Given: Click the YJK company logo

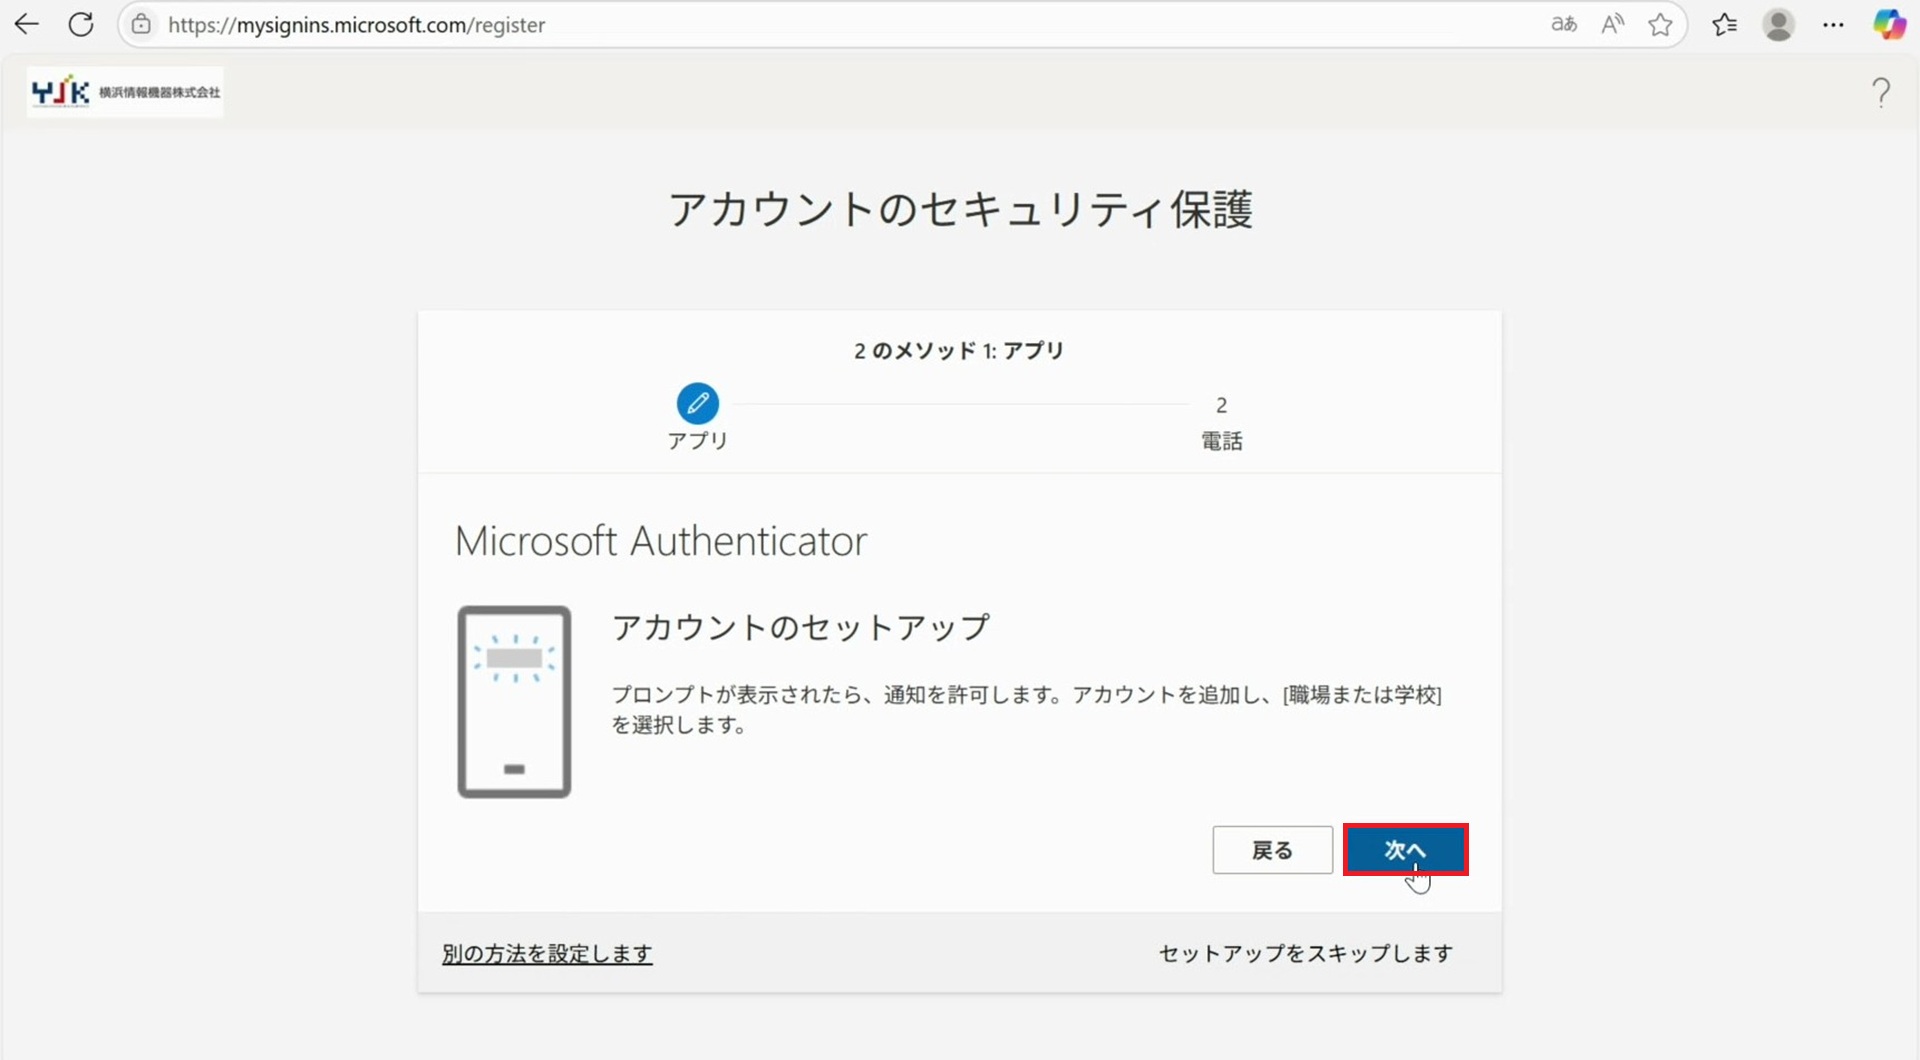Looking at the screenshot, I should 125,92.
